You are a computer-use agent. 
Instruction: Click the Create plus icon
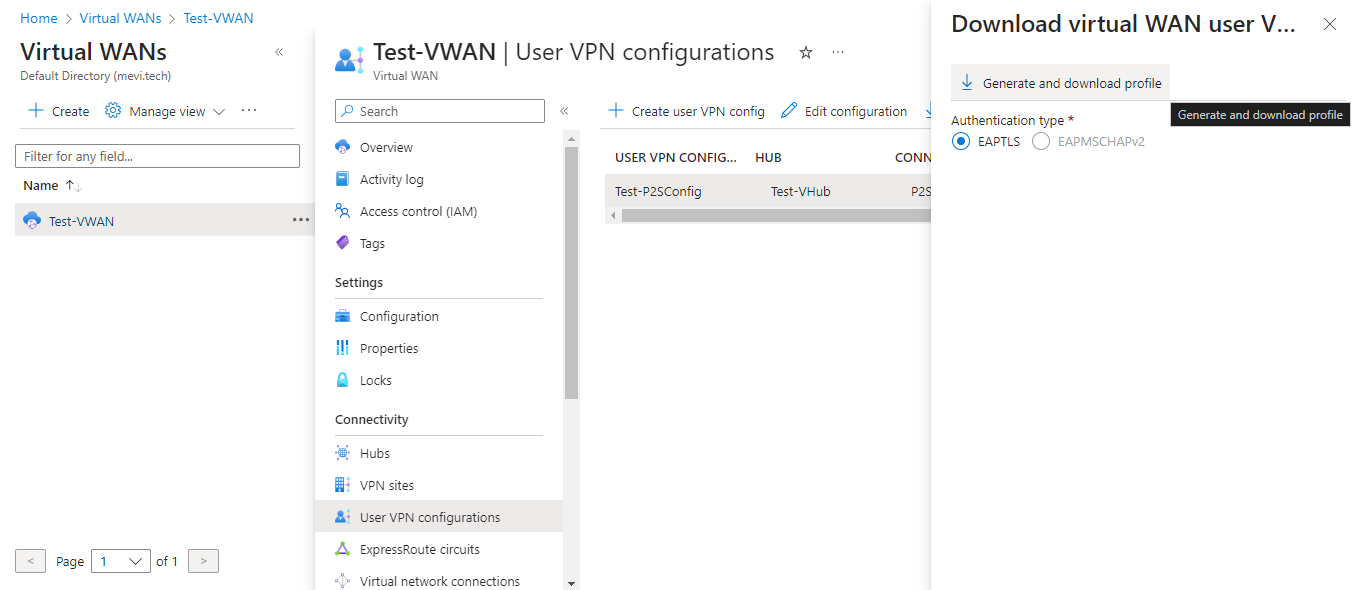tap(36, 111)
